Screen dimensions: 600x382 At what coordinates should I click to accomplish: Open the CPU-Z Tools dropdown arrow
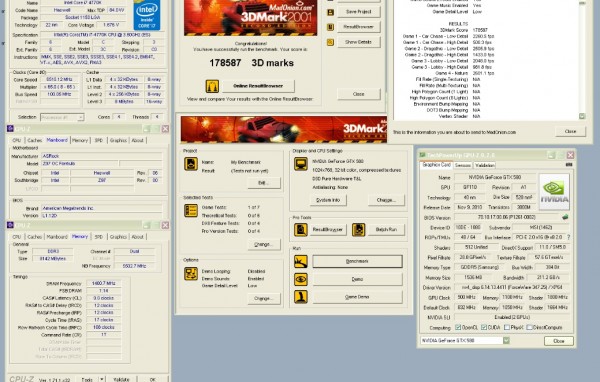coord(102,379)
